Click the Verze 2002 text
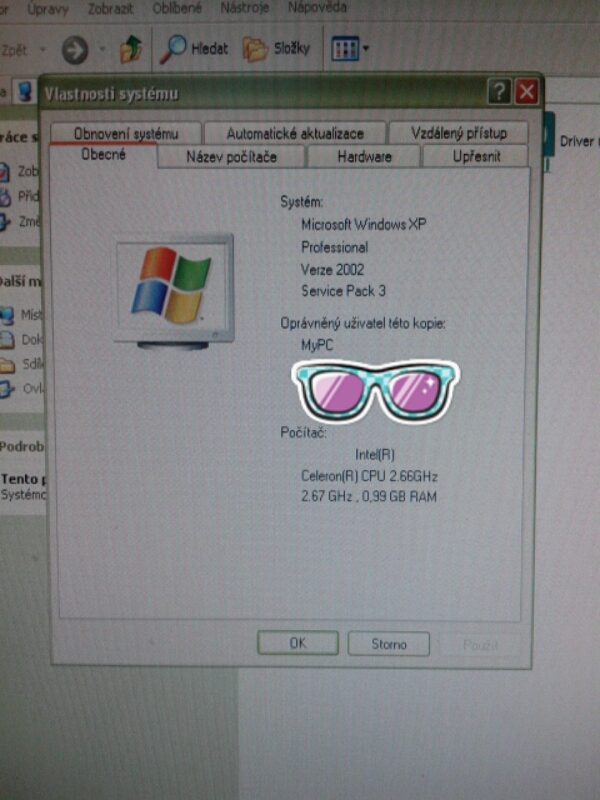Viewport: 600px width, 800px height. point(332,269)
